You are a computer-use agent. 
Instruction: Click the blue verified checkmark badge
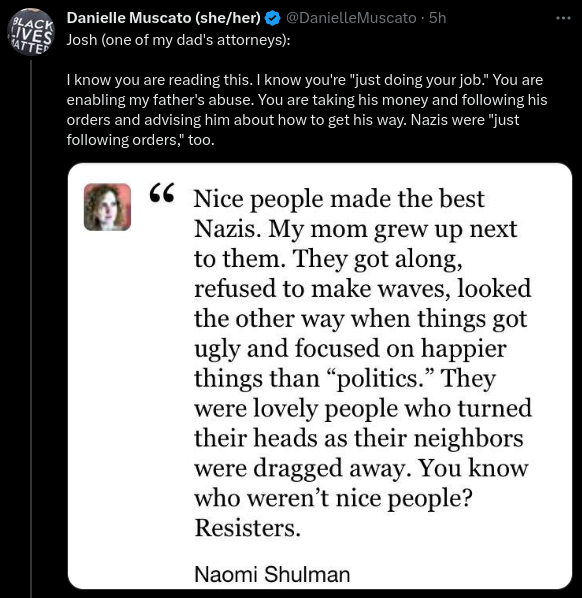272,18
